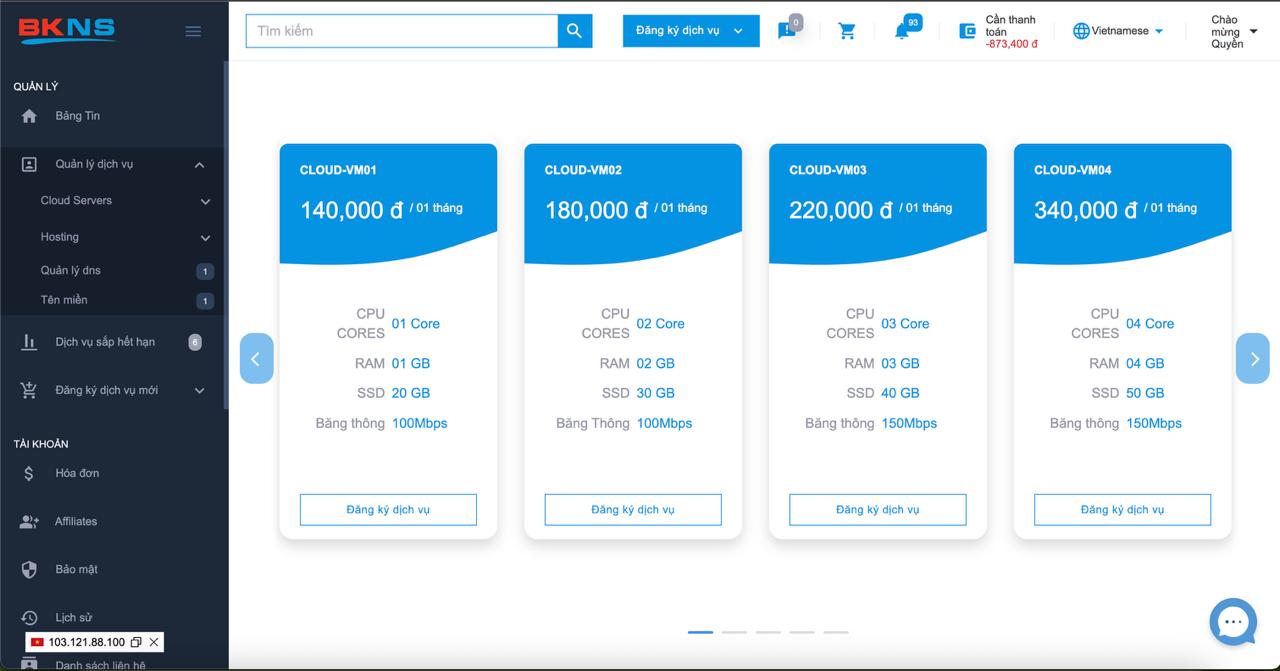Image resolution: width=1280 pixels, height=671 pixels.
Task: Open the shopping cart icon
Action: pos(847,31)
